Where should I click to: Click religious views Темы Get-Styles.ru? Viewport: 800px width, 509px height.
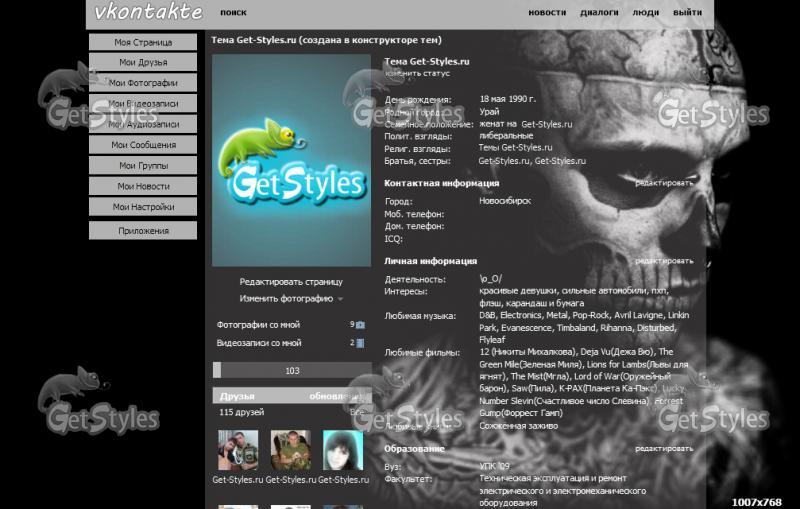[515, 147]
